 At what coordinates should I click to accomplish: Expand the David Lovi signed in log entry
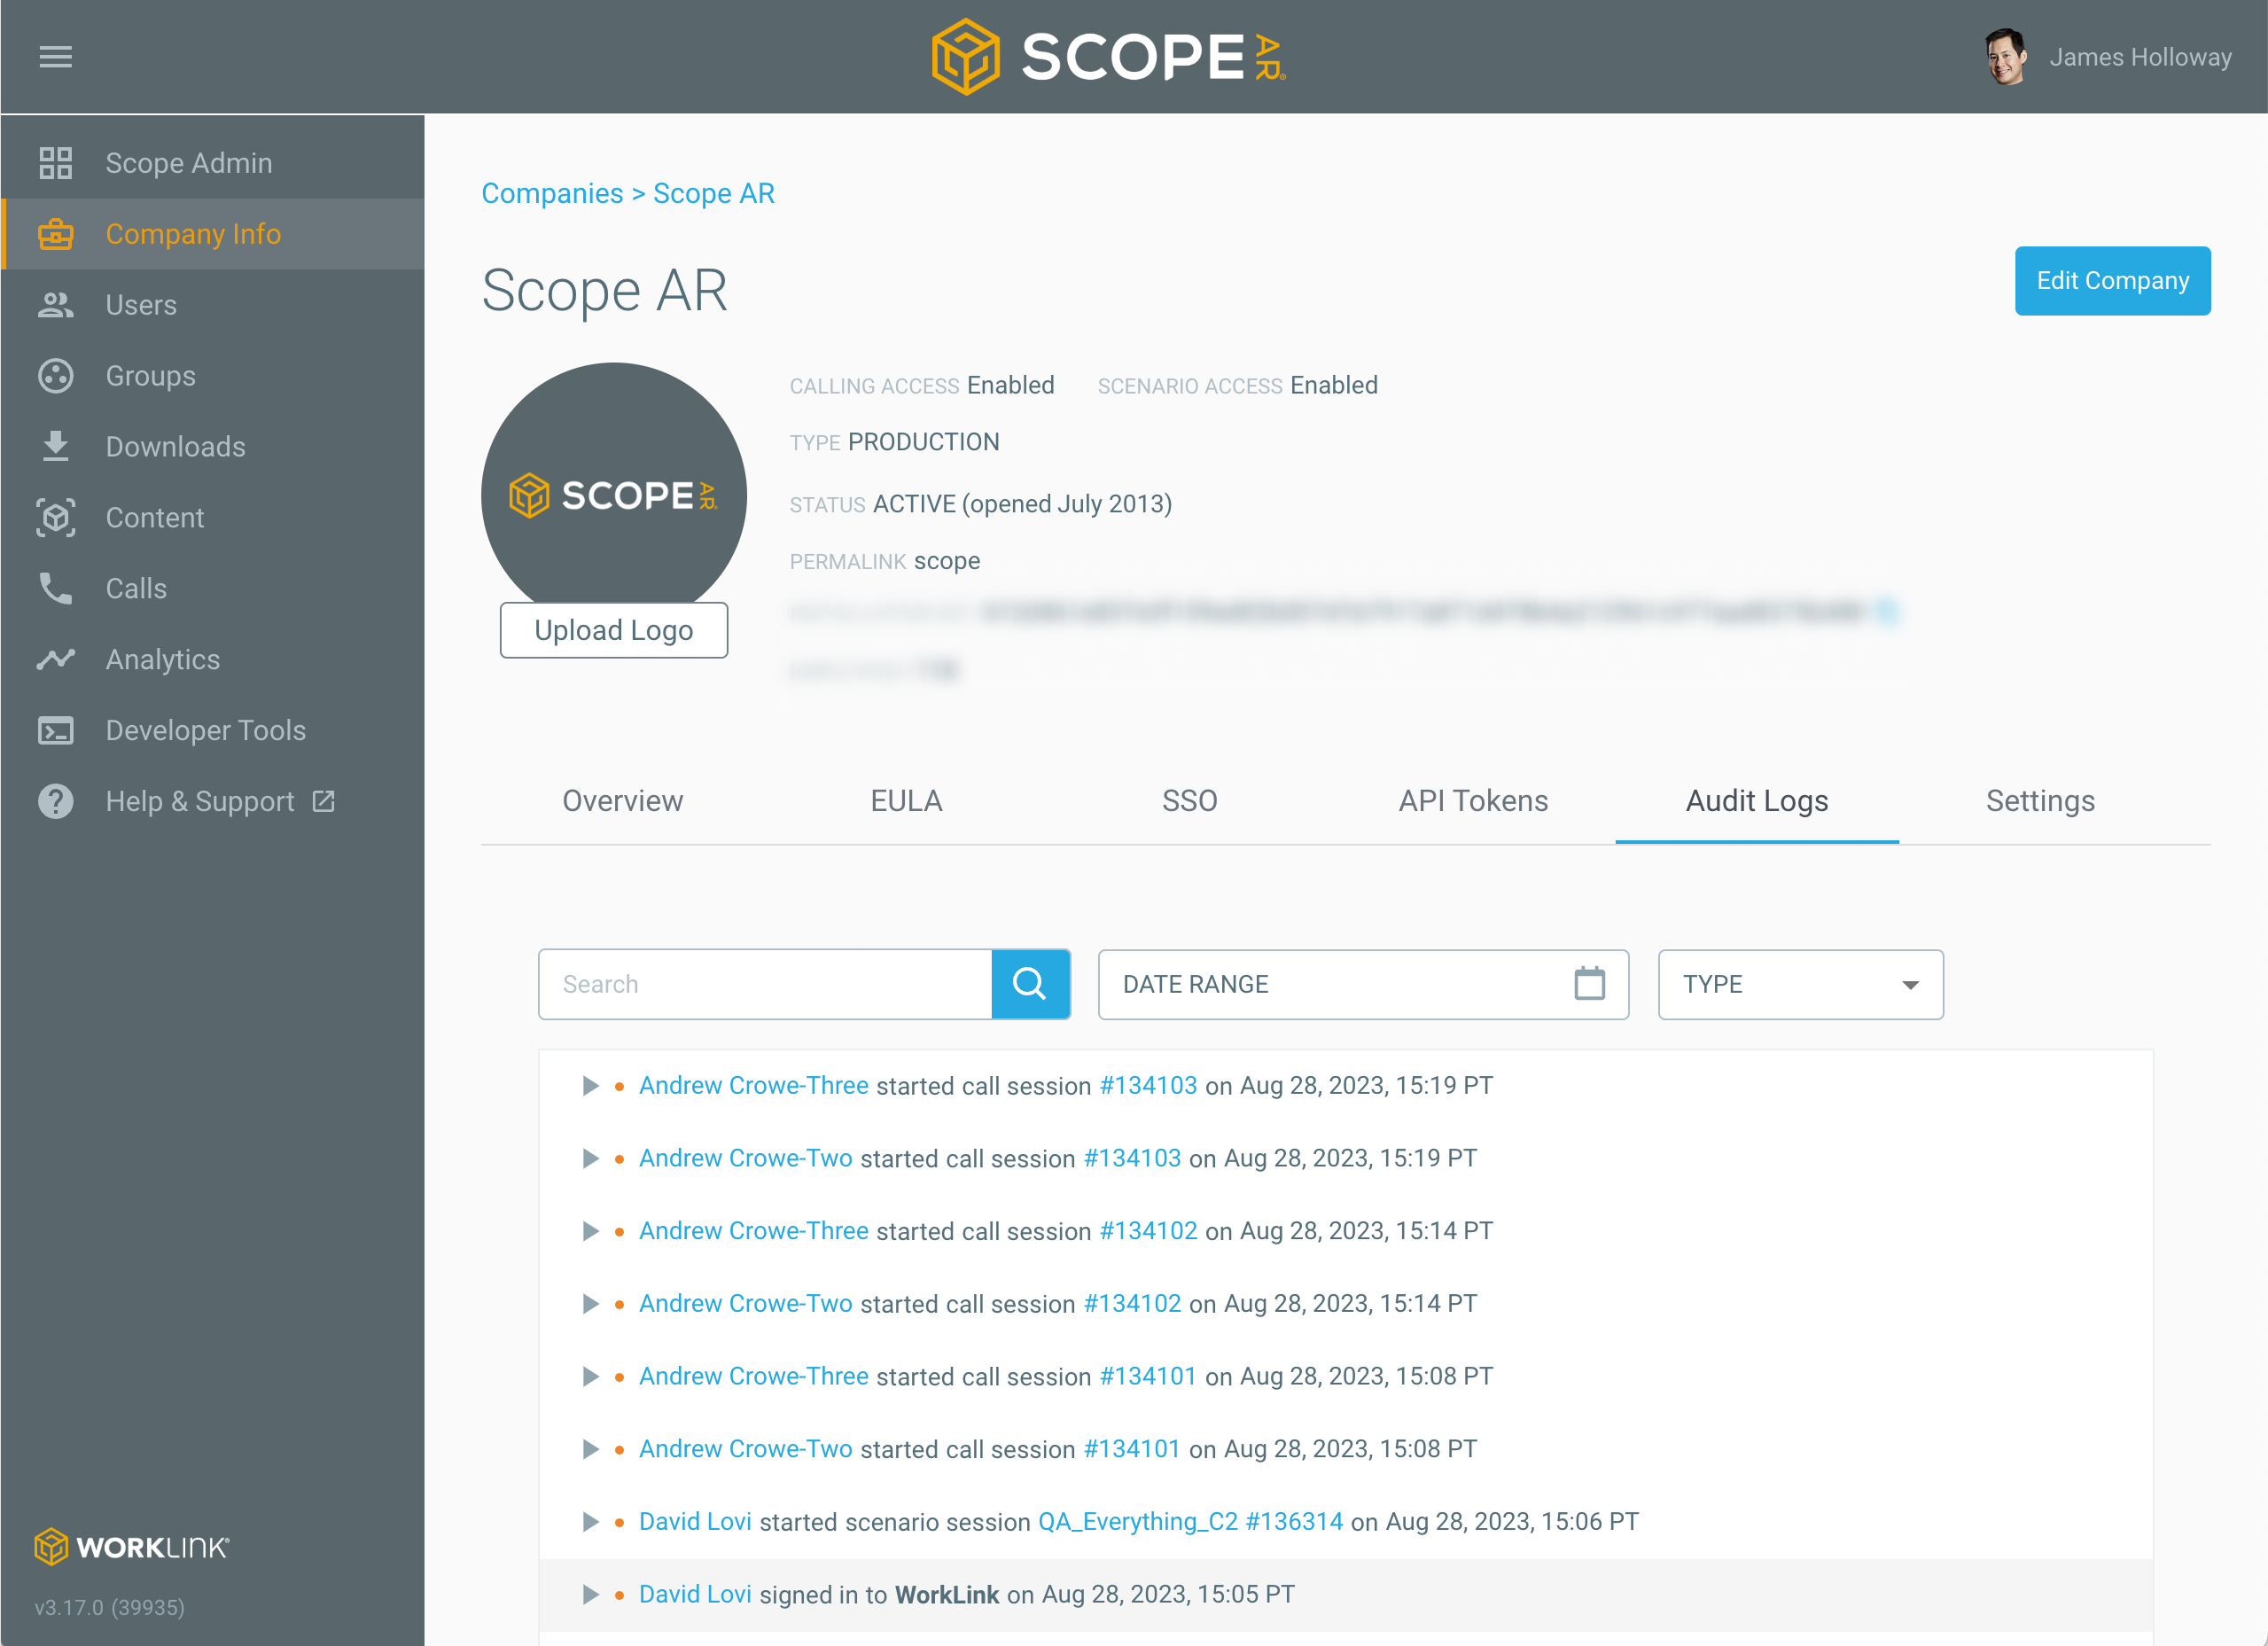590,1594
